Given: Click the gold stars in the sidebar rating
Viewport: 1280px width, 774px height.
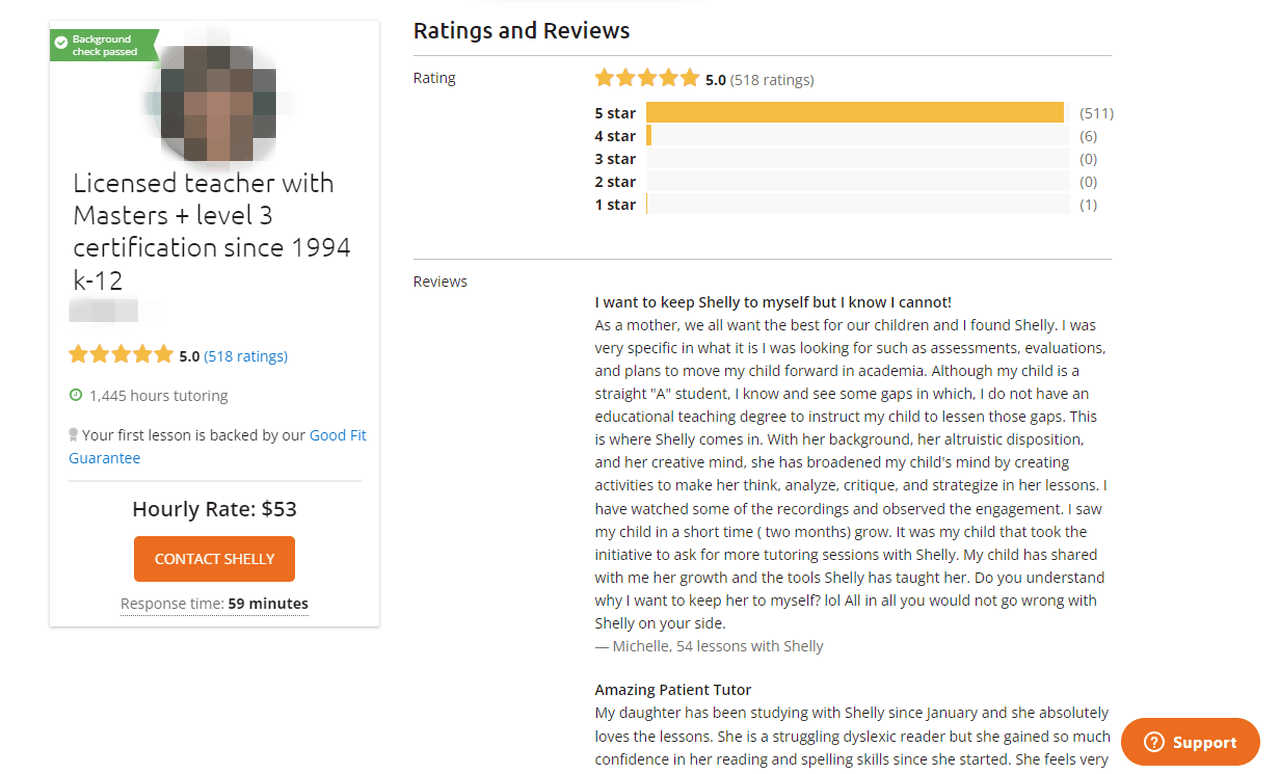Looking at the screenshot, I should [121, 355].
